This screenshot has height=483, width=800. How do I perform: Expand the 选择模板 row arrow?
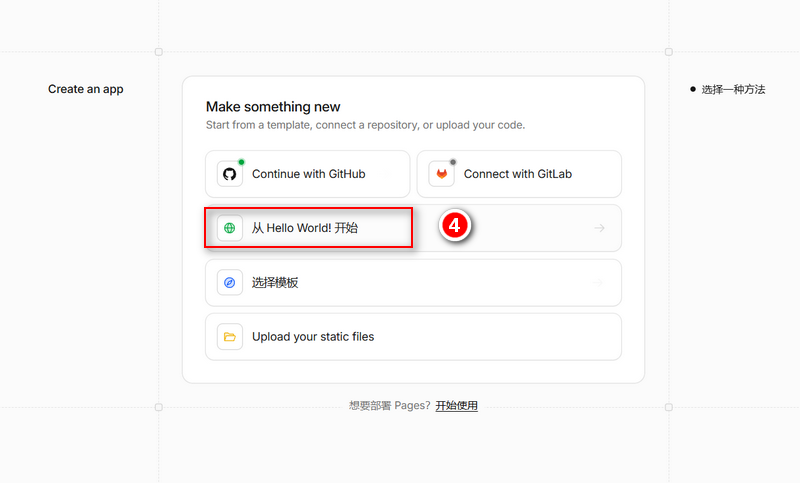pyautogui.click(x=598, y=283)
